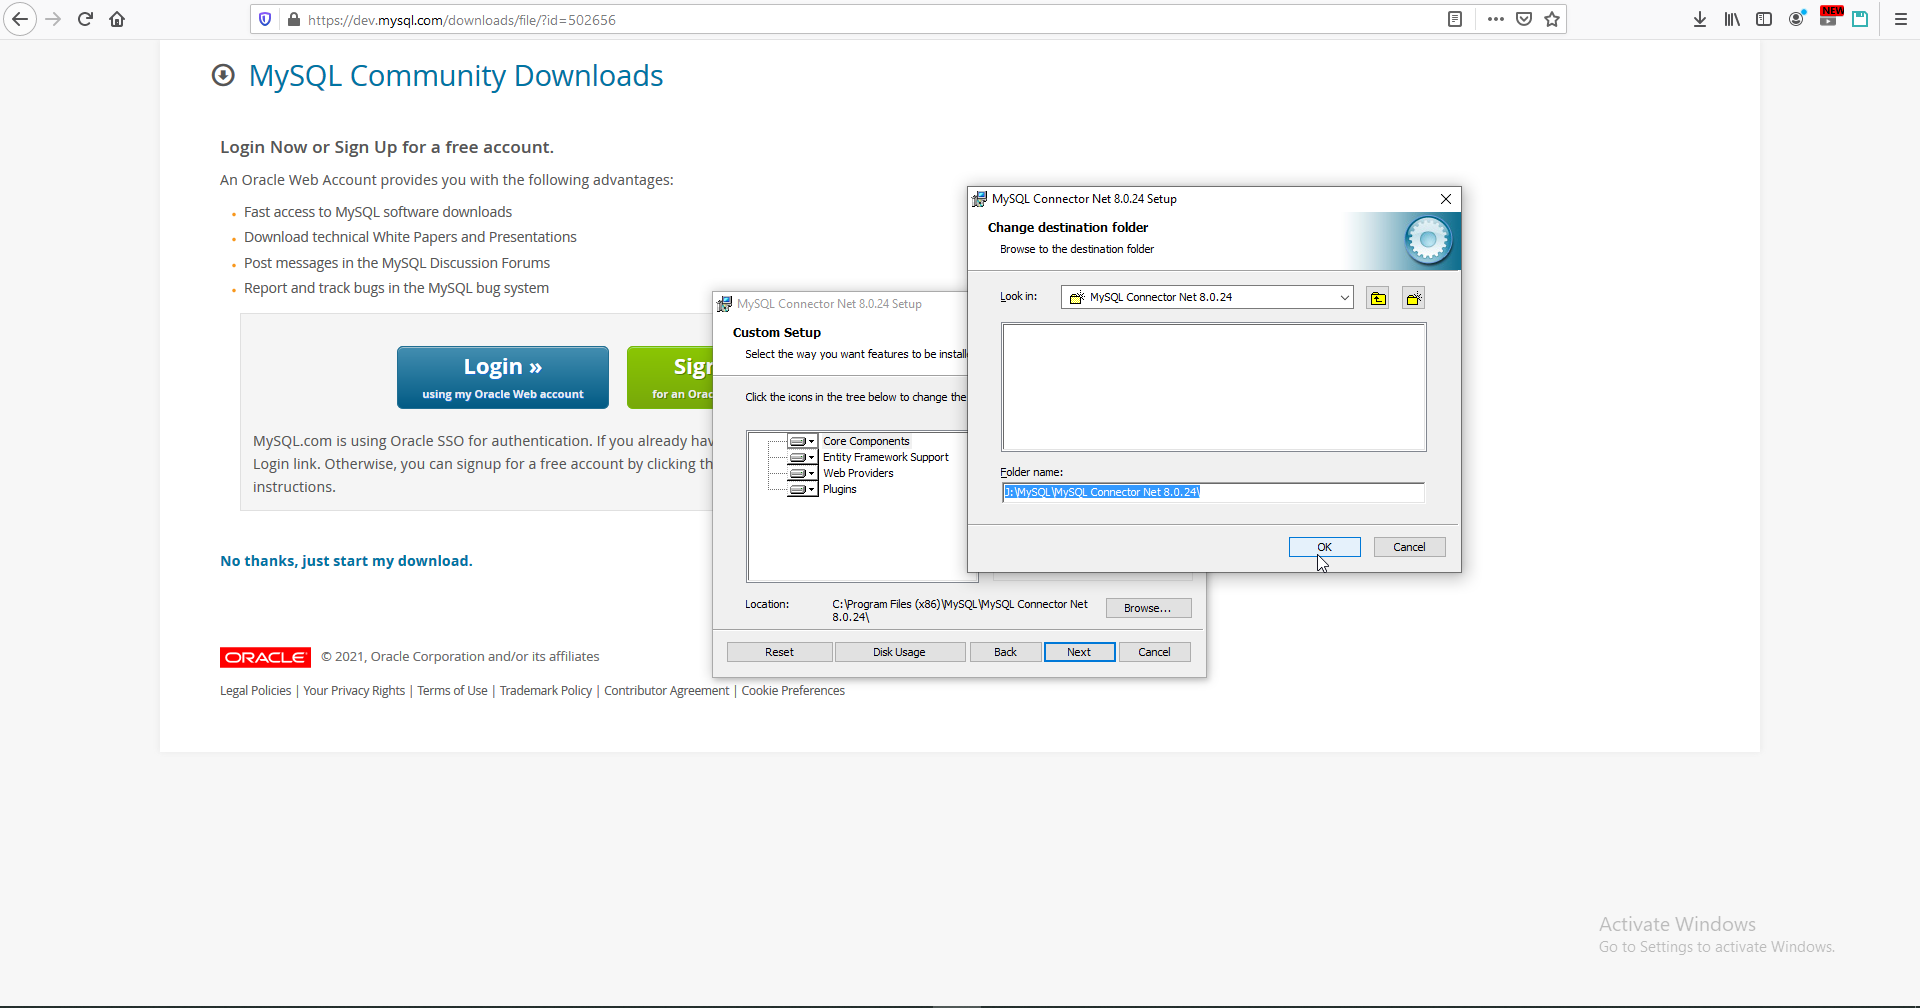The width and height of the screenshot is (1920, 1008).
Task: Cancel the Custom Setup wizard
Action: tap(1154, 652)
